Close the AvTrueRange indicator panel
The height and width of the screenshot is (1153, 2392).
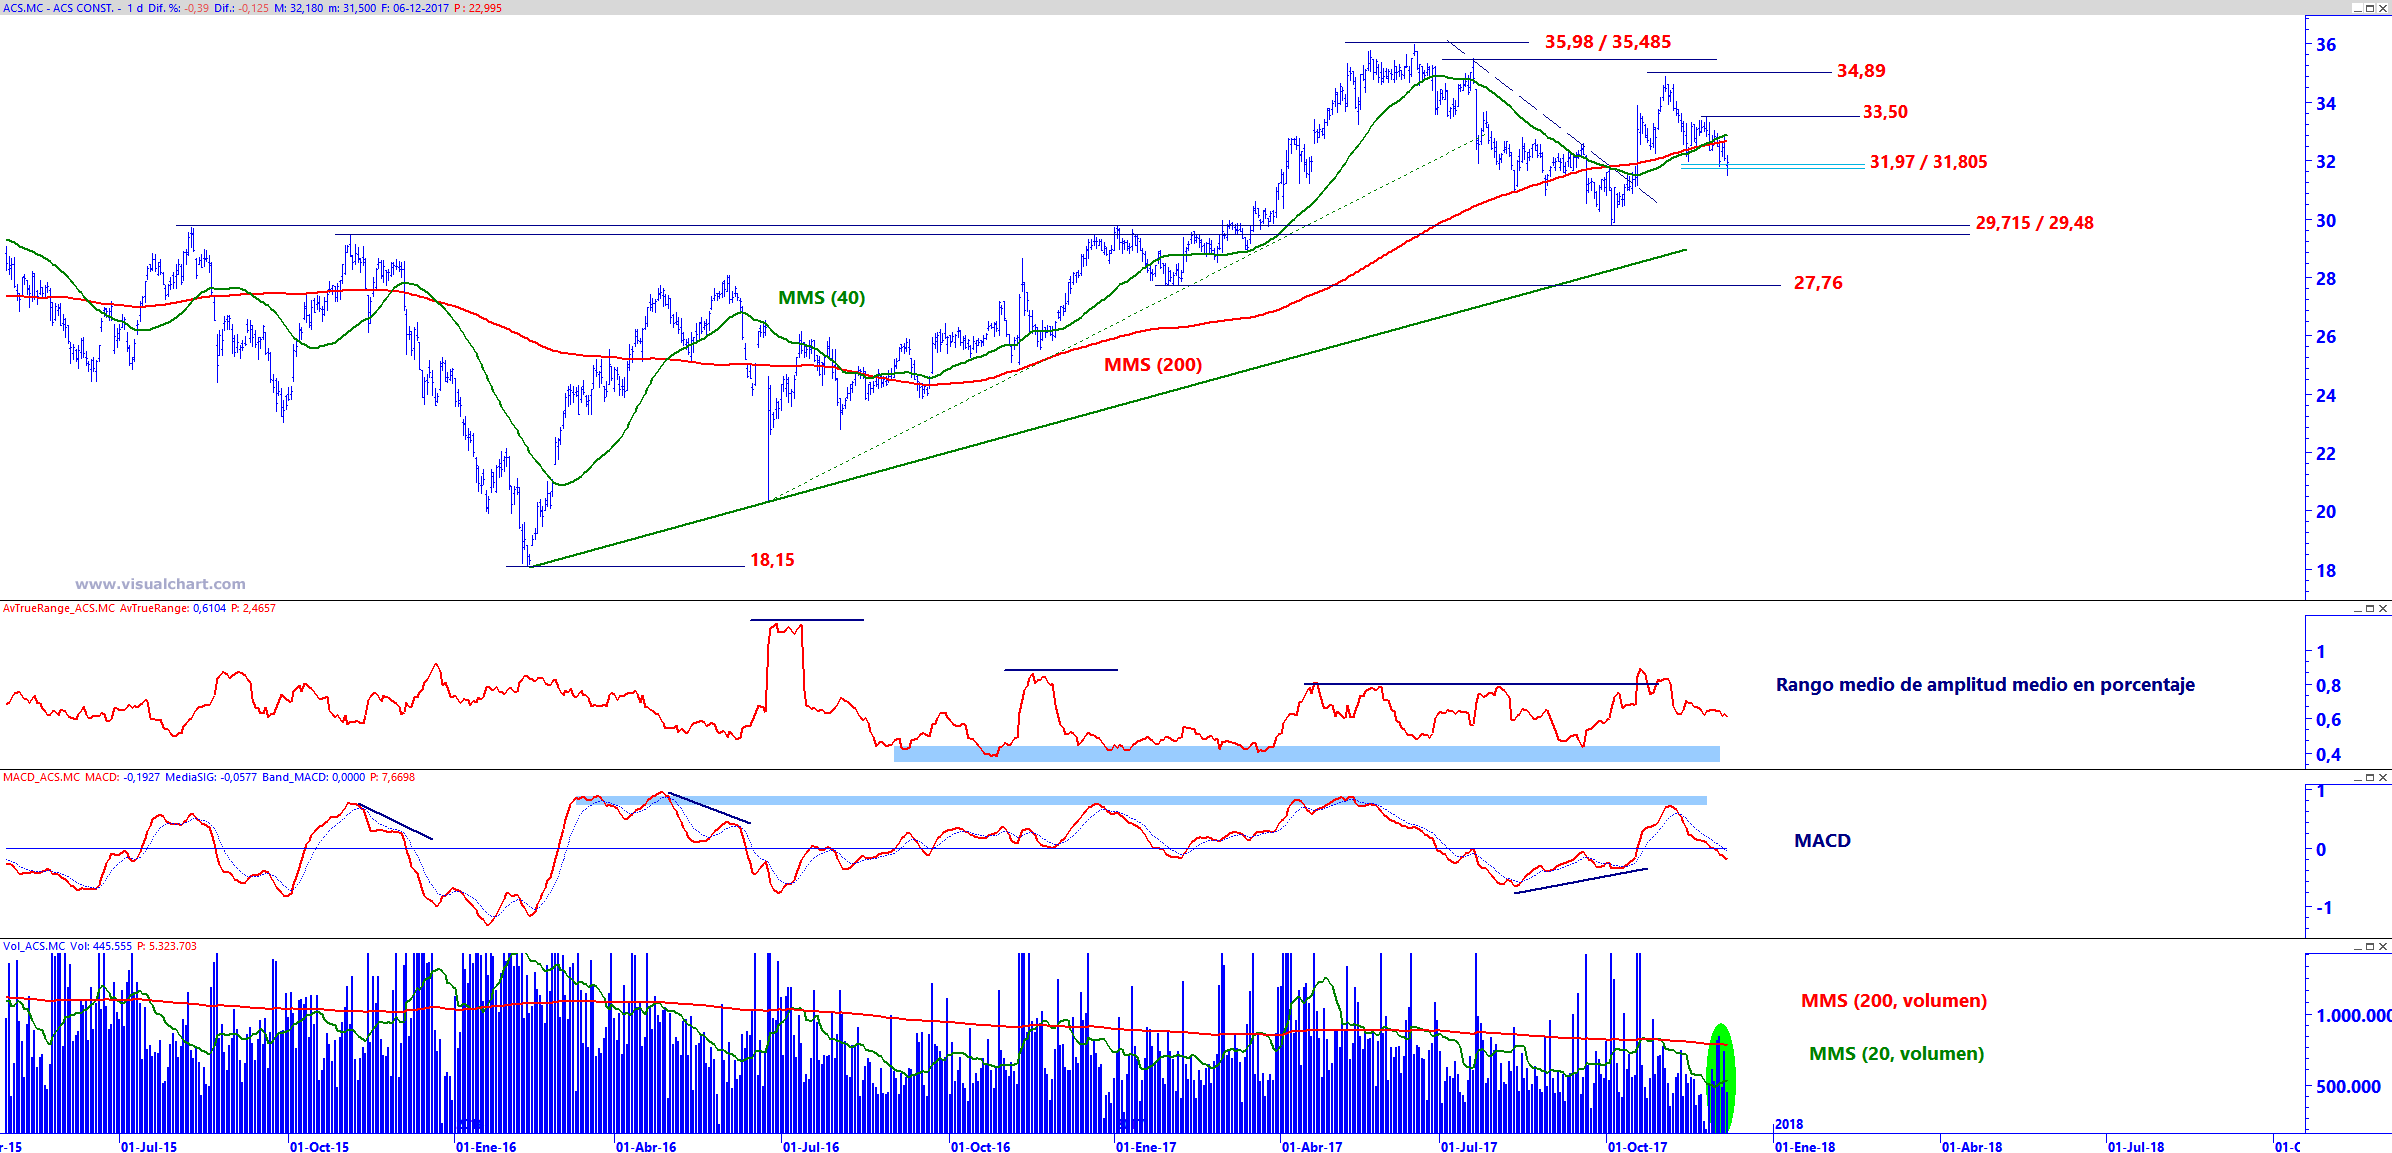click(x=2384, y=608)
